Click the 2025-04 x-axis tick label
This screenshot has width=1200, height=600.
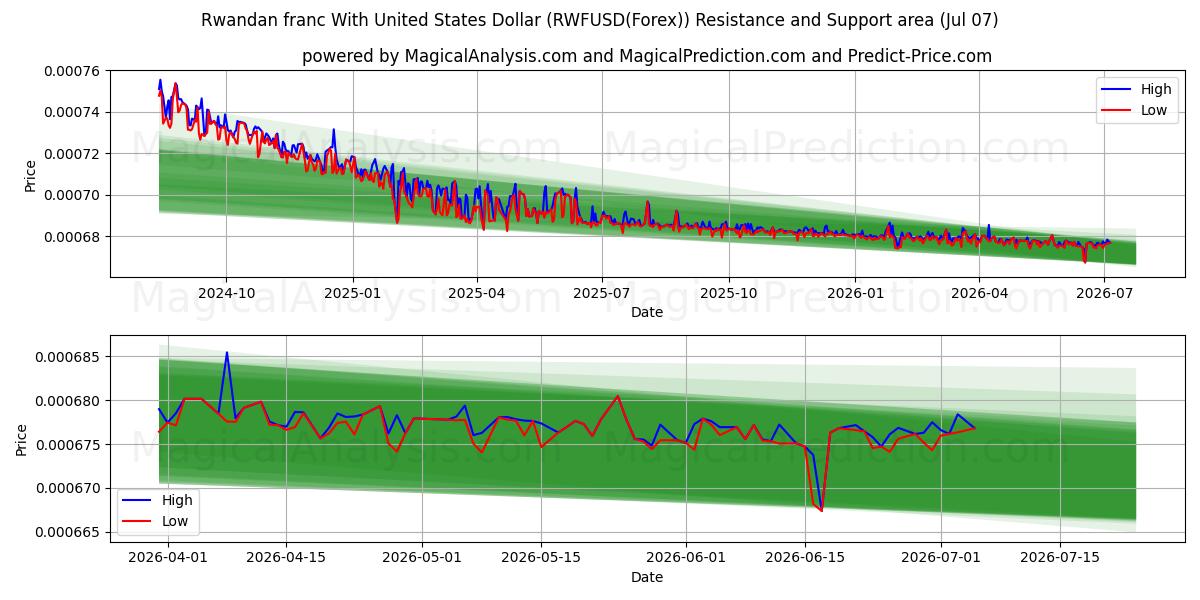coord(476,293)
